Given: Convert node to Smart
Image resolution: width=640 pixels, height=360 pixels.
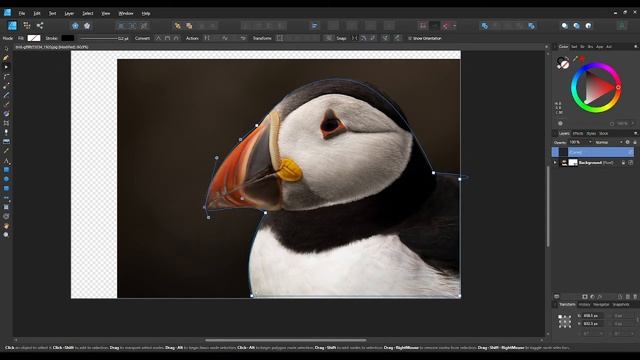Looking at the screenshot, I should [x=176, y=38].
